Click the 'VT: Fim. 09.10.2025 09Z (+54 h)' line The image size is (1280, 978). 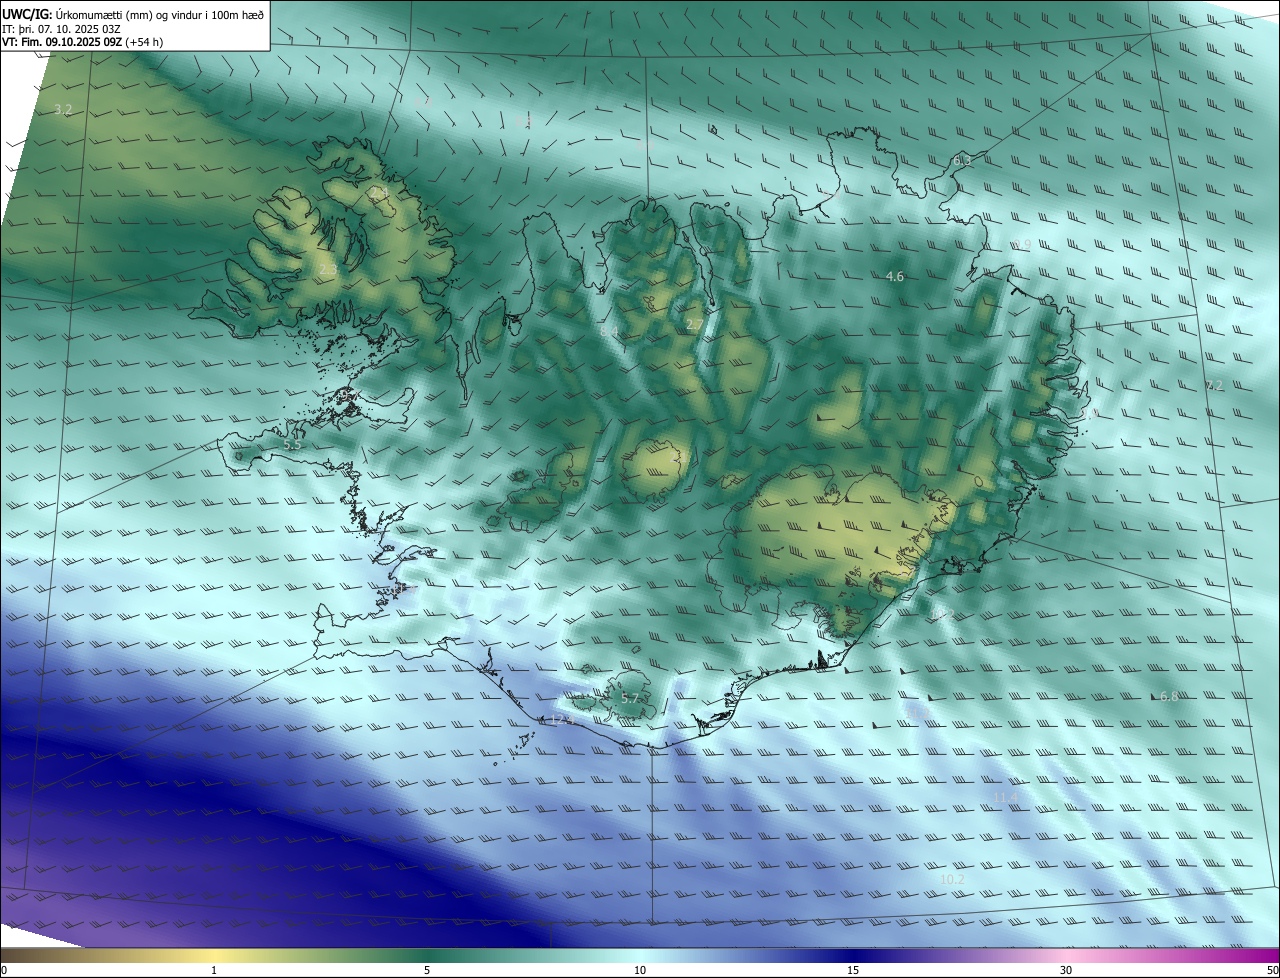point(82,42)
